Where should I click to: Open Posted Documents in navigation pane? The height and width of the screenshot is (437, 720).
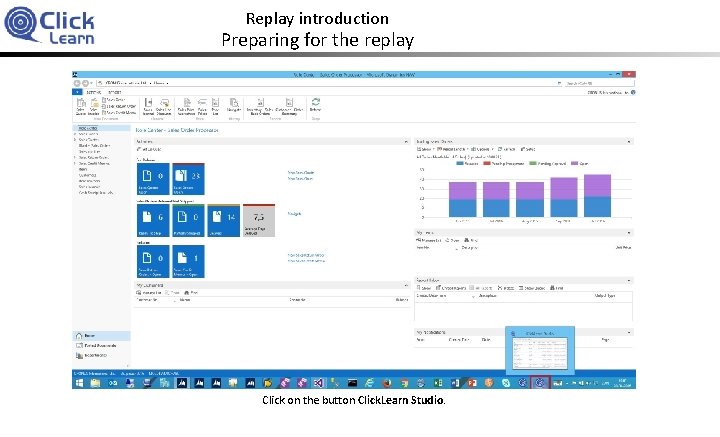[96, 345]
